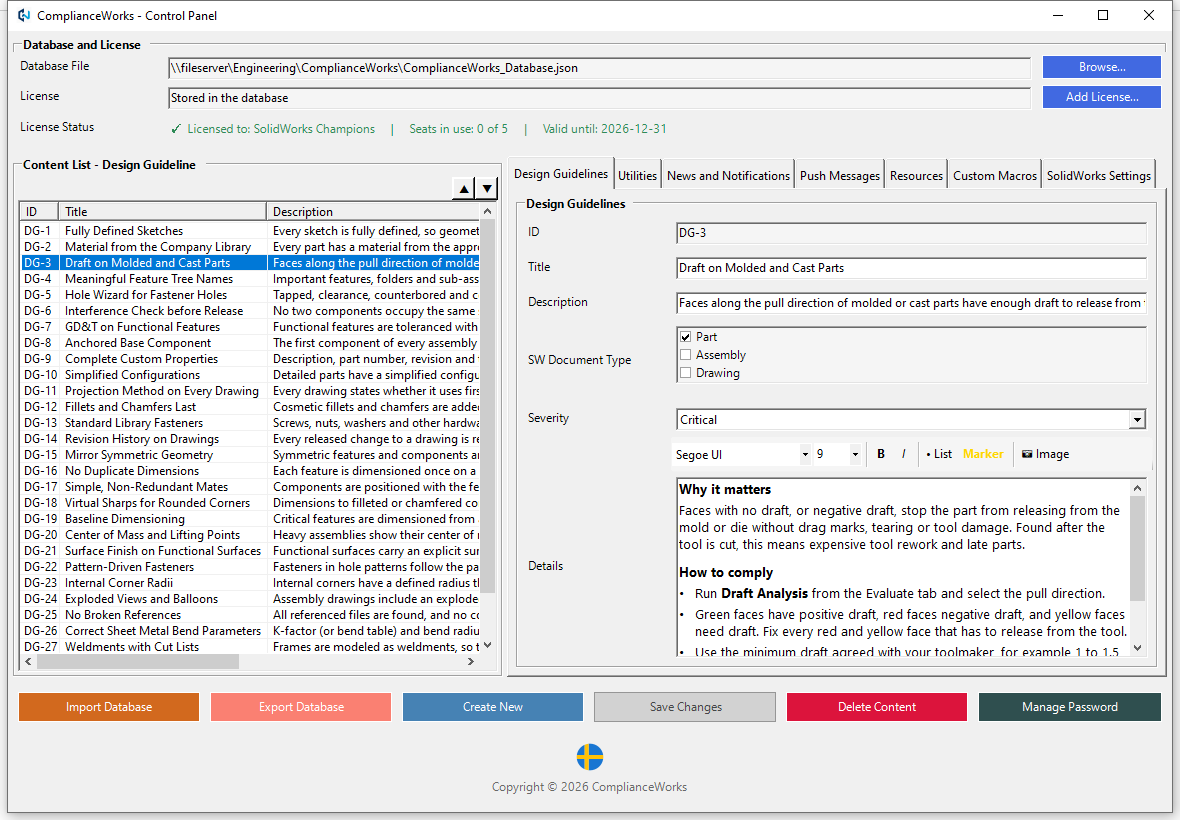1180x820 pixels.
Task: Select row 'Mirror Symmetric Geometry'
Action: click(x=250, y=455)
